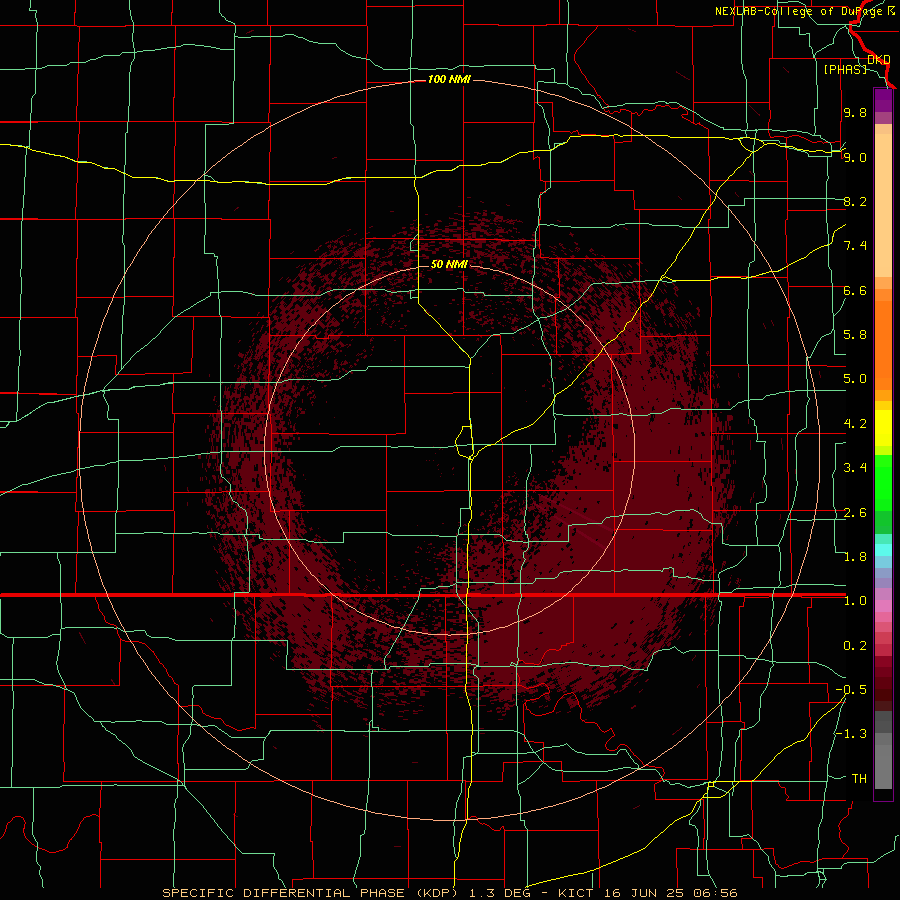This screenshot has height=900, width=900.
Task: Click the 6.6 value on color scale
Action: point(855,290)
